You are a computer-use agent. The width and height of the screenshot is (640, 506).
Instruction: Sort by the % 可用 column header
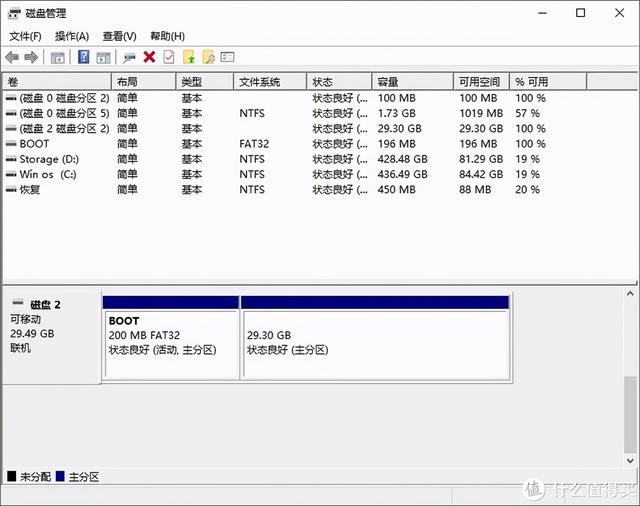[x=548, y=82]
